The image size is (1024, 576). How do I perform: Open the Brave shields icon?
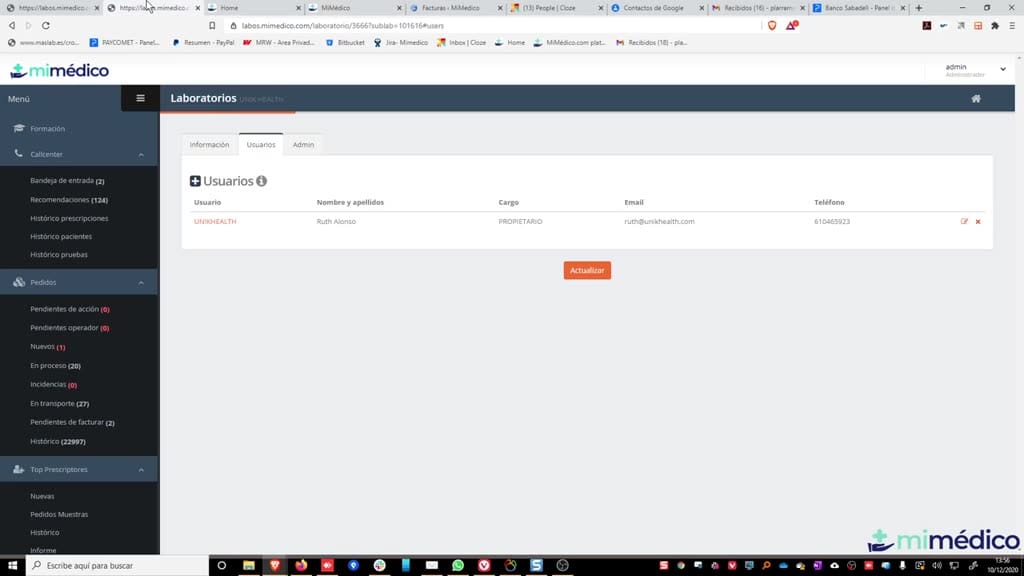(x=772, y=25)
